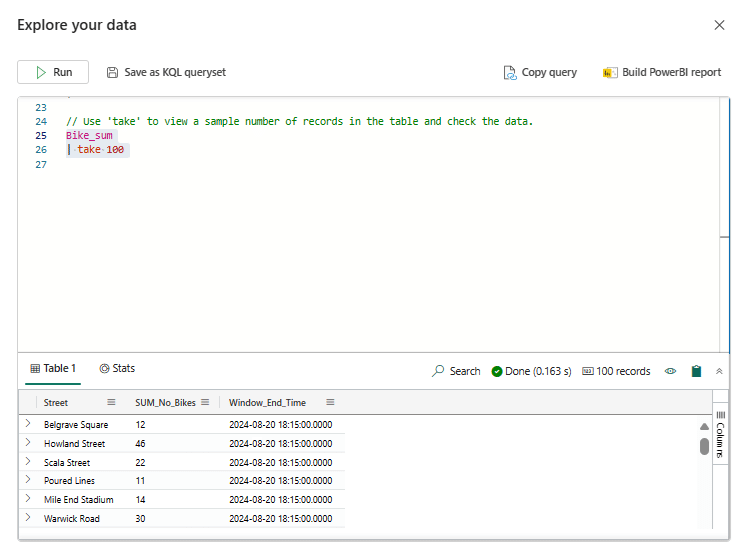Select the Scala Street cell
The image size is (733, 545).
click(x=67, y=463)
